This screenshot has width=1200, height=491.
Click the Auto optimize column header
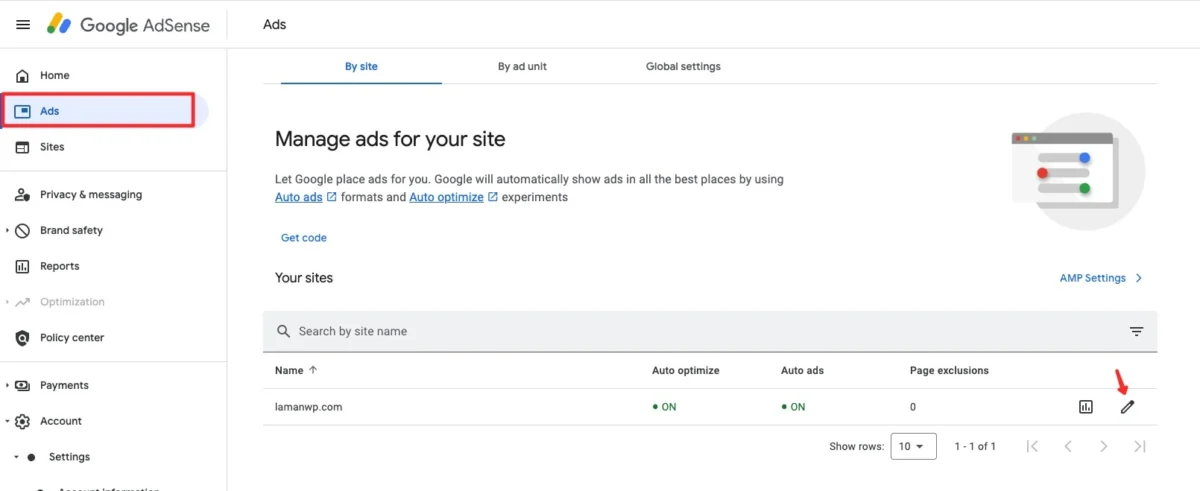coord(686,370)
